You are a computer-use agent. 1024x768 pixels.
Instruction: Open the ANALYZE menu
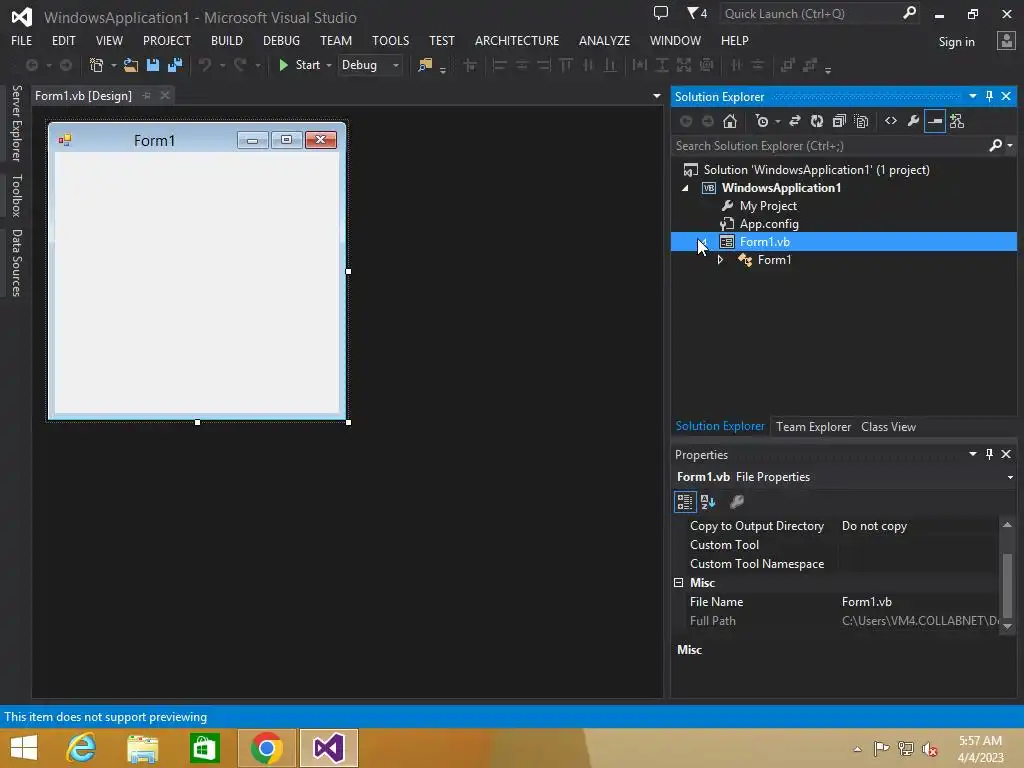[604, 40]
